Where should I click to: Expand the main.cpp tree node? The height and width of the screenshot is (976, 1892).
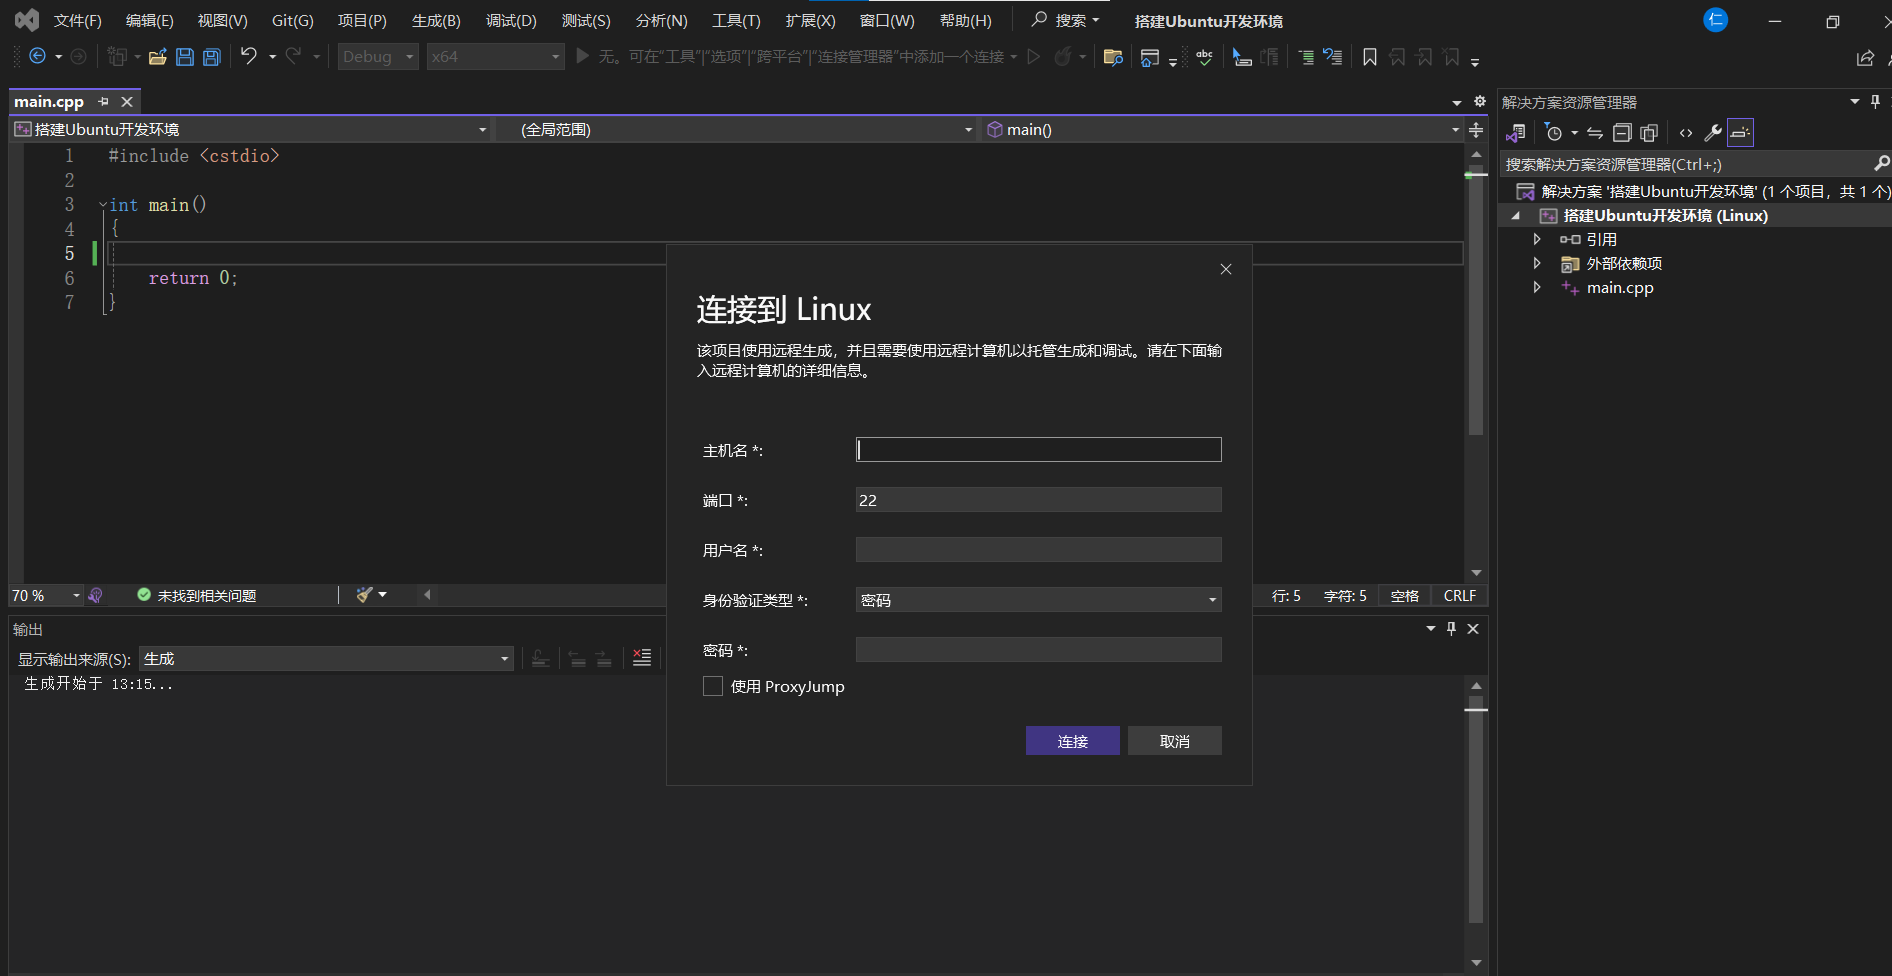[1537, 288]
